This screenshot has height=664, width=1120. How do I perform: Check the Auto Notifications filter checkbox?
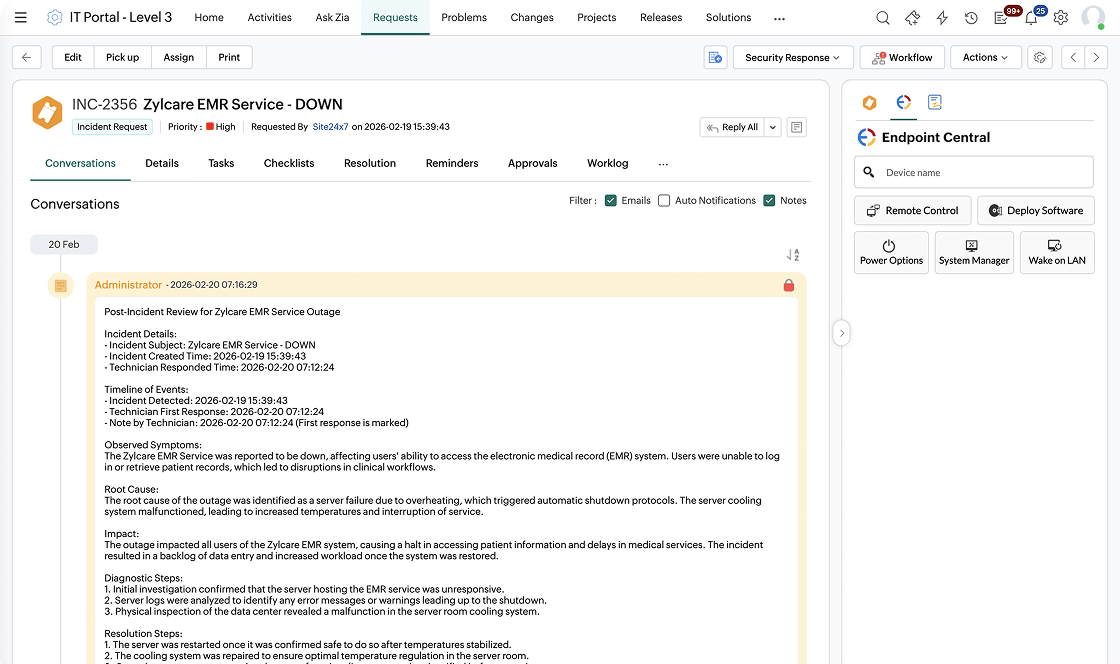664,201
